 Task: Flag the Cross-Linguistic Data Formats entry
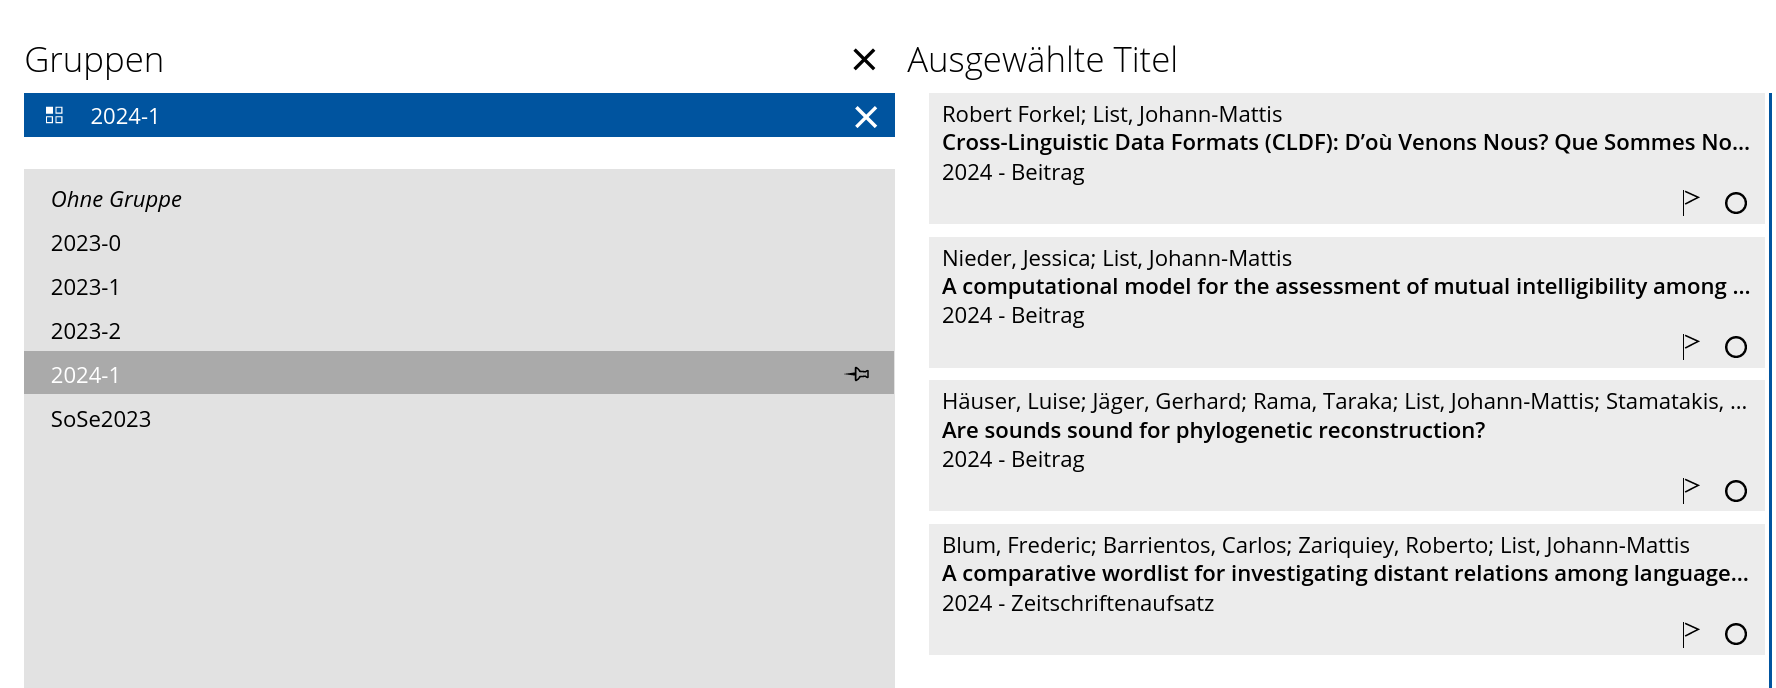click(x=1690, y=202)
